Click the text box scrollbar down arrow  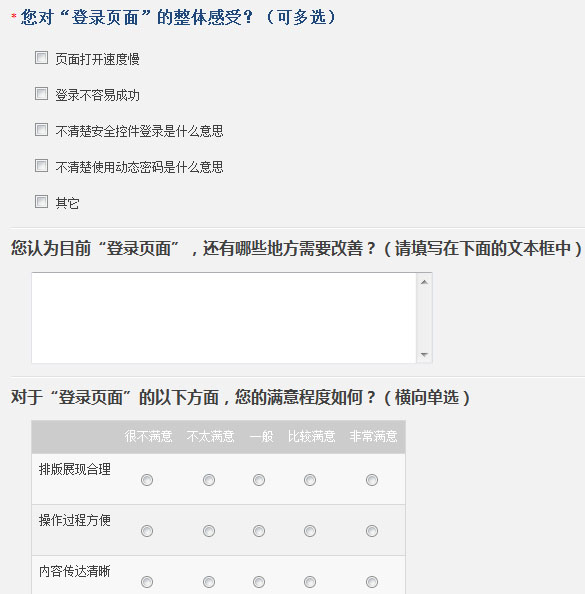tap(424, 354)
